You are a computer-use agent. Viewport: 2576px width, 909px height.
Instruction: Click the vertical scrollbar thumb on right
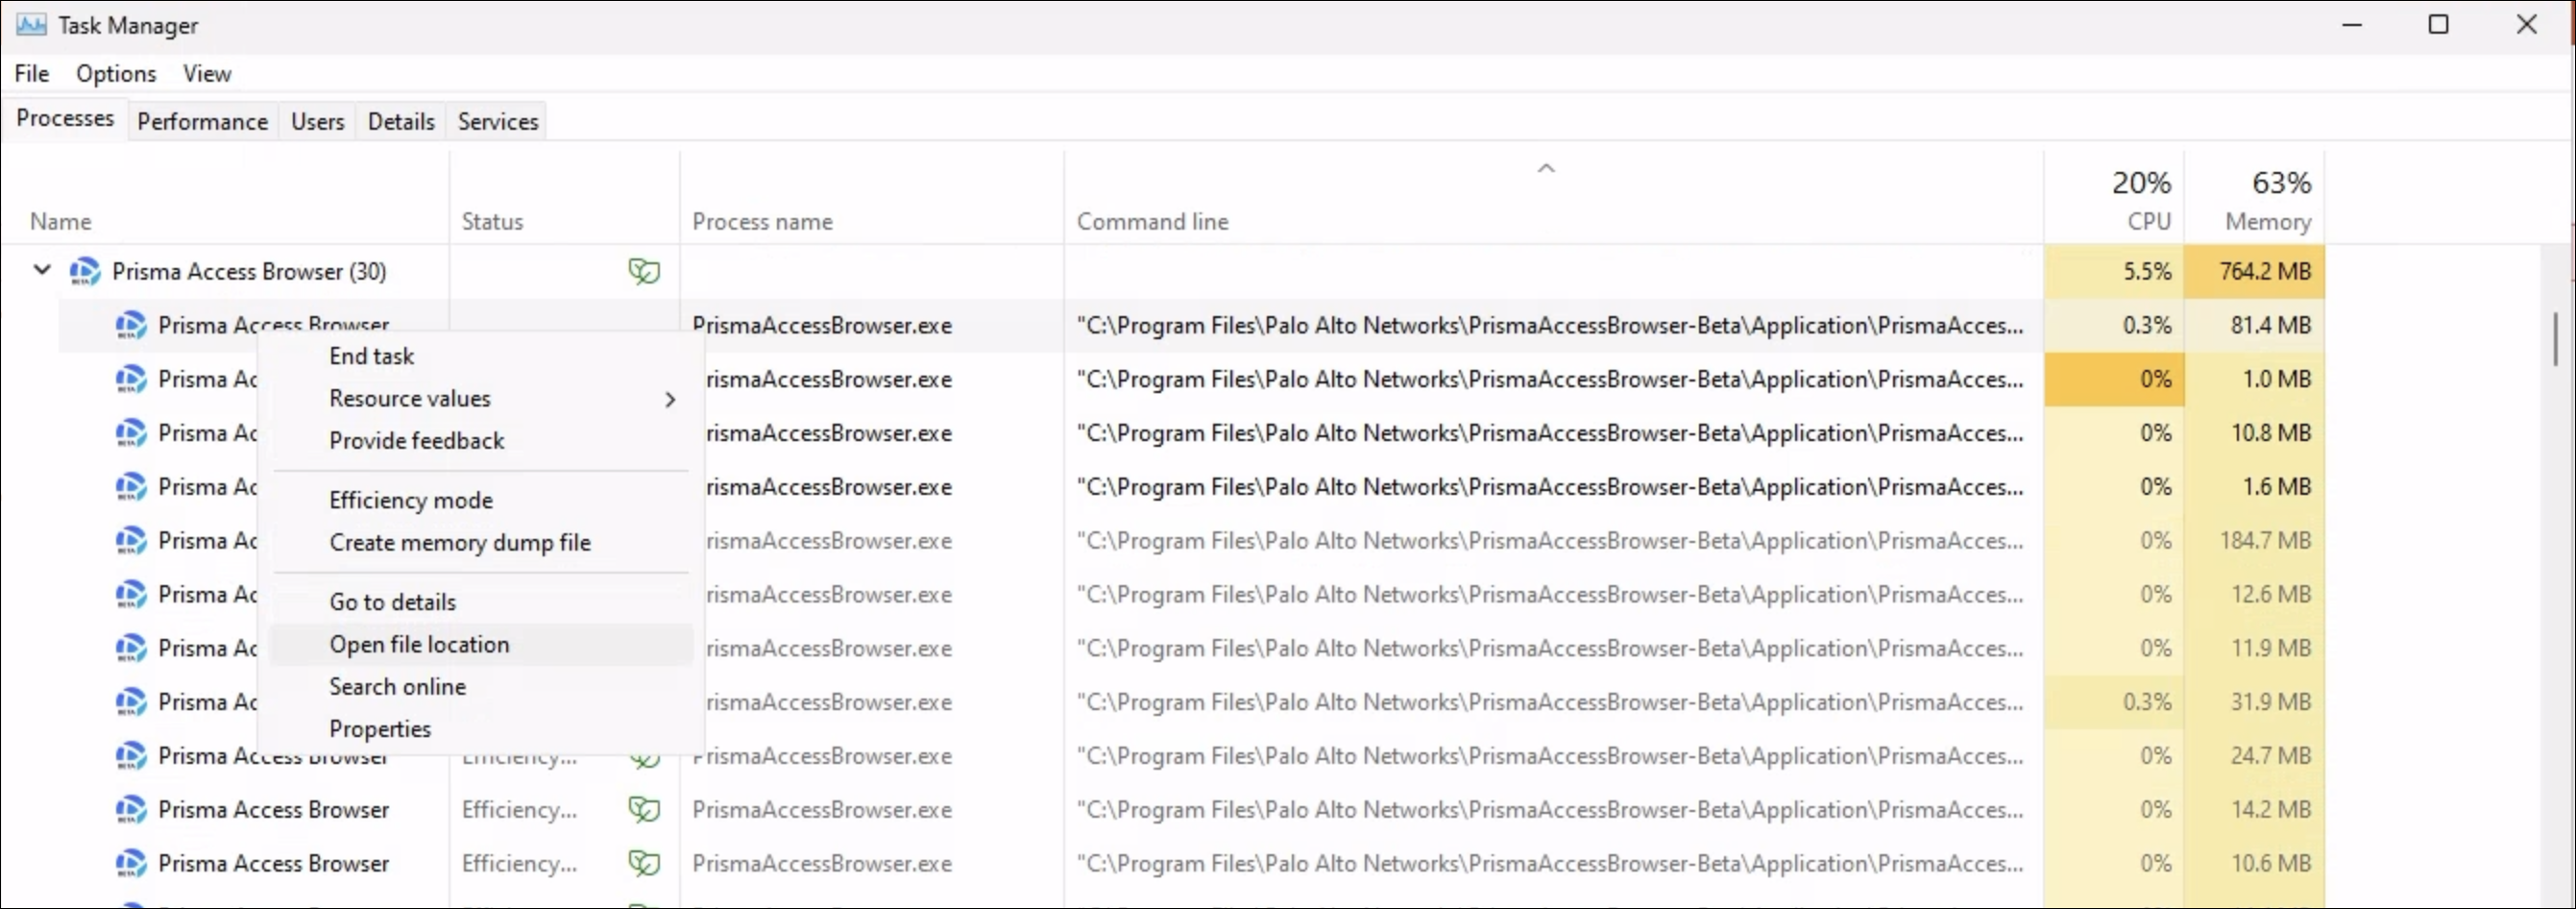click(x=2555, y=339)
